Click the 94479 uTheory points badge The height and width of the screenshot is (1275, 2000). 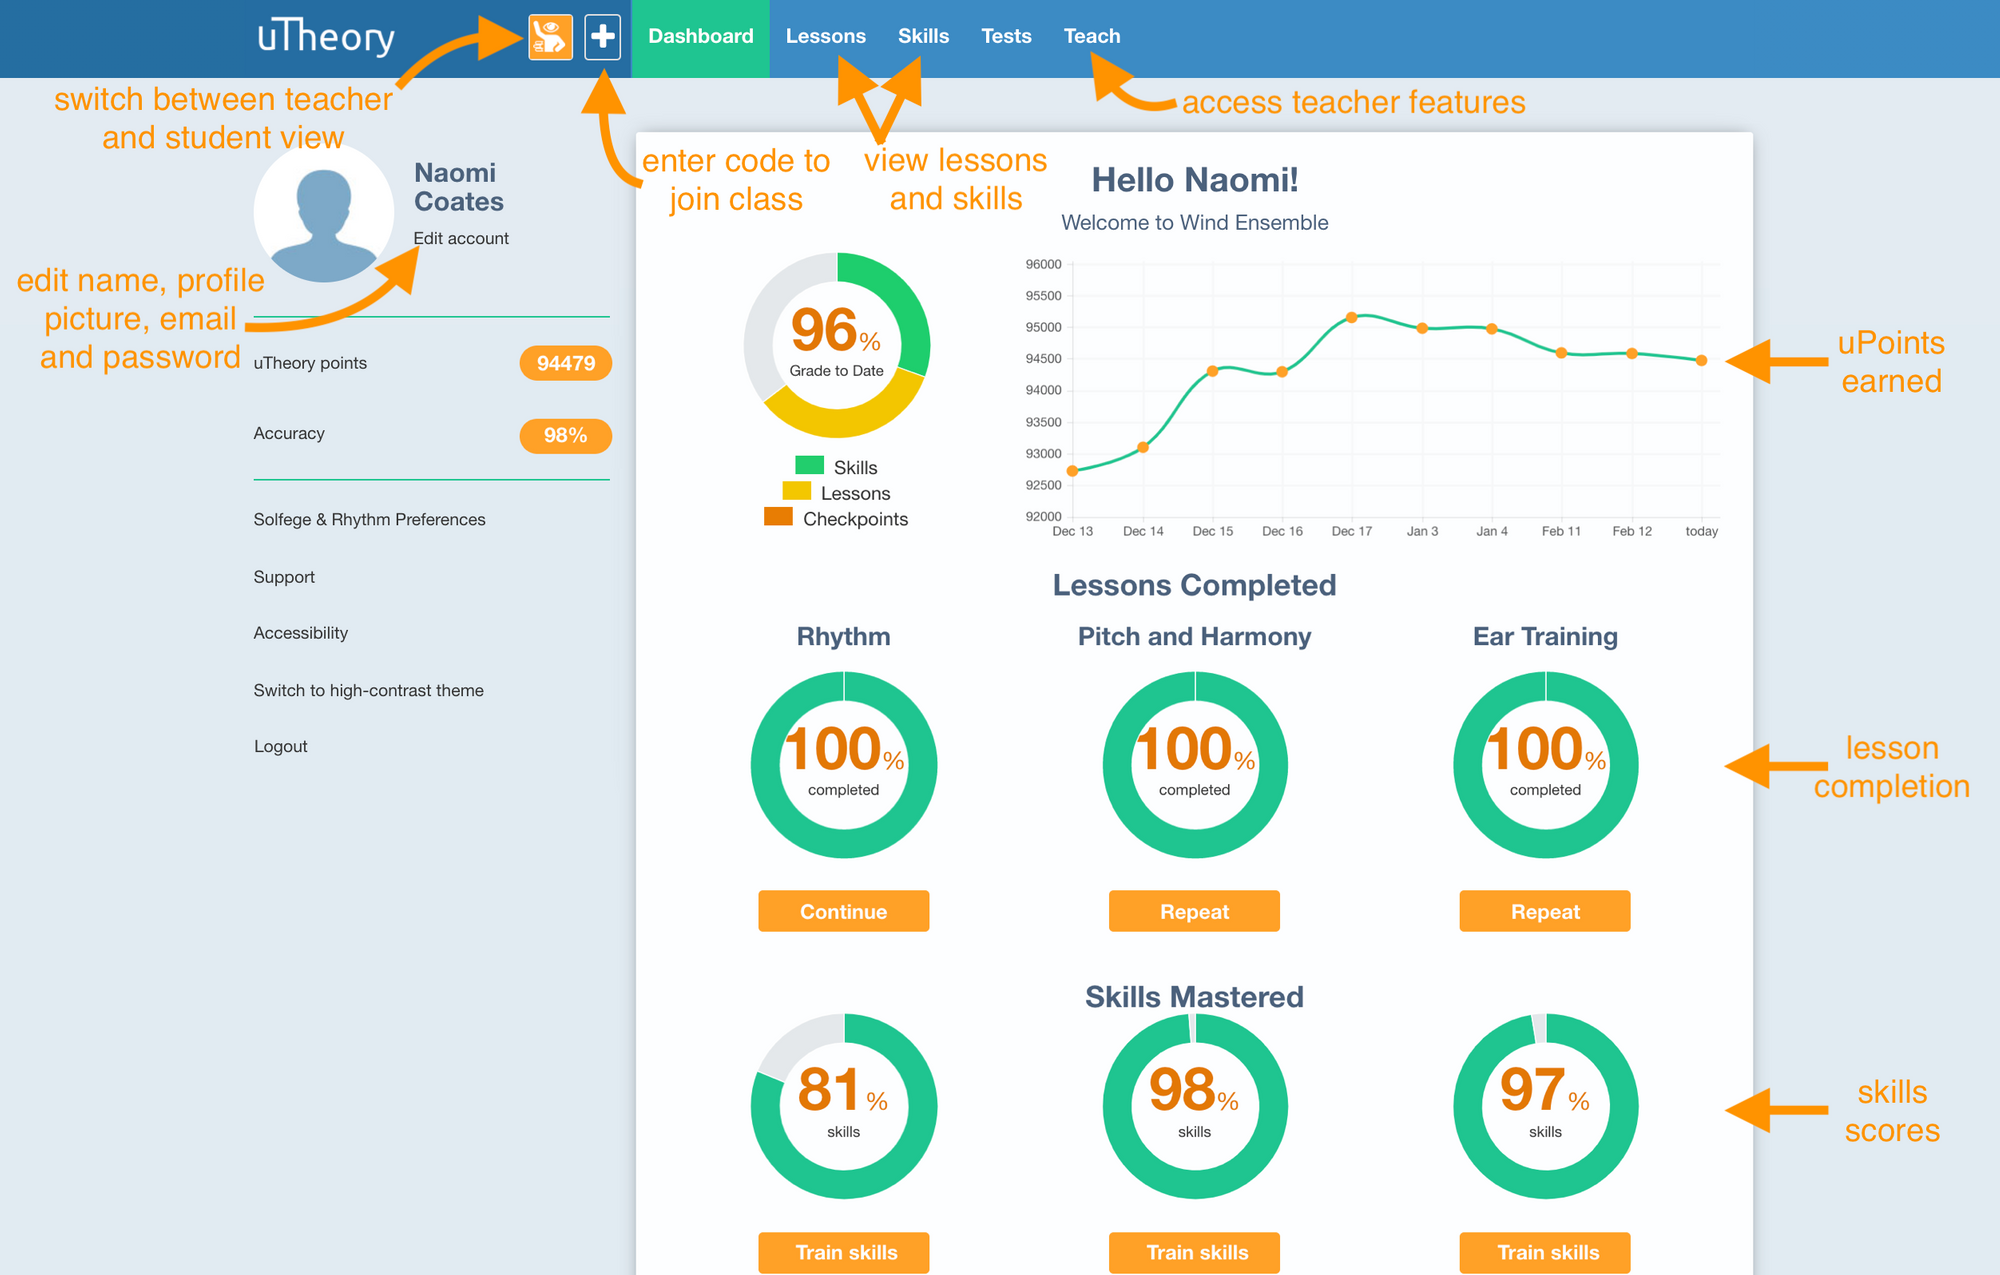[565, 363]
